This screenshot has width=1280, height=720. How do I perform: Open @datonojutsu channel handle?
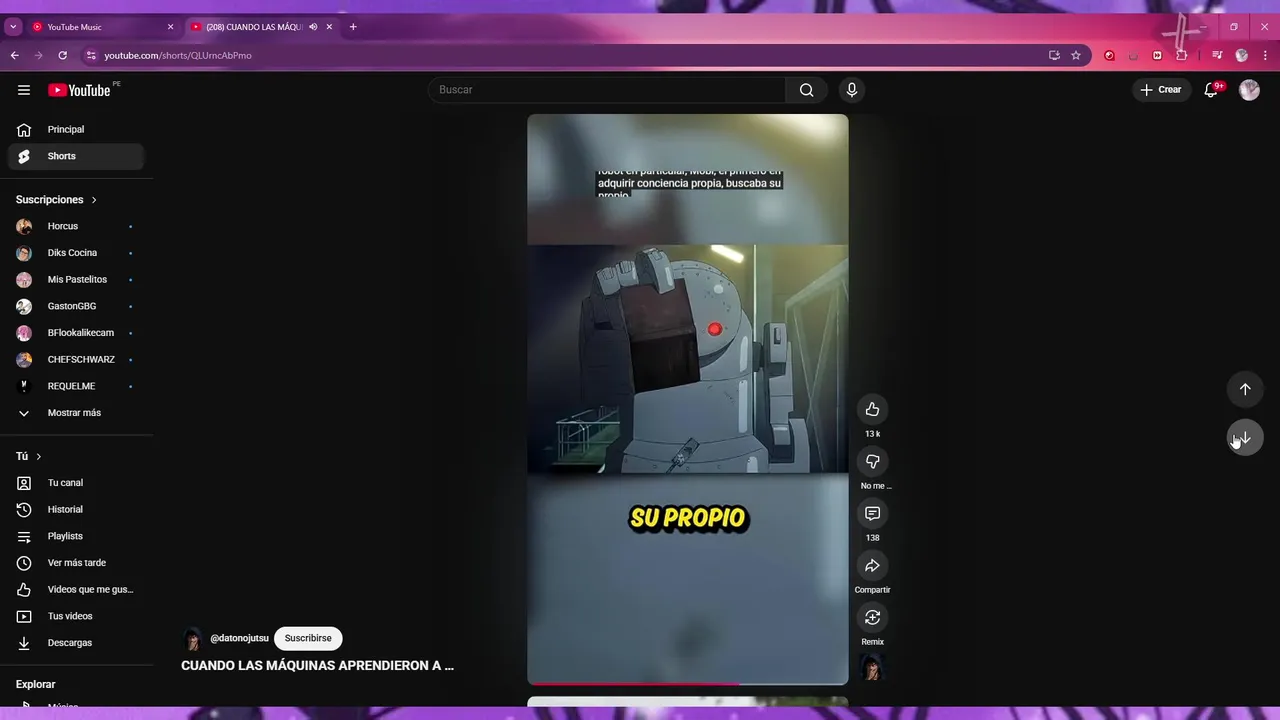point(239,638)
